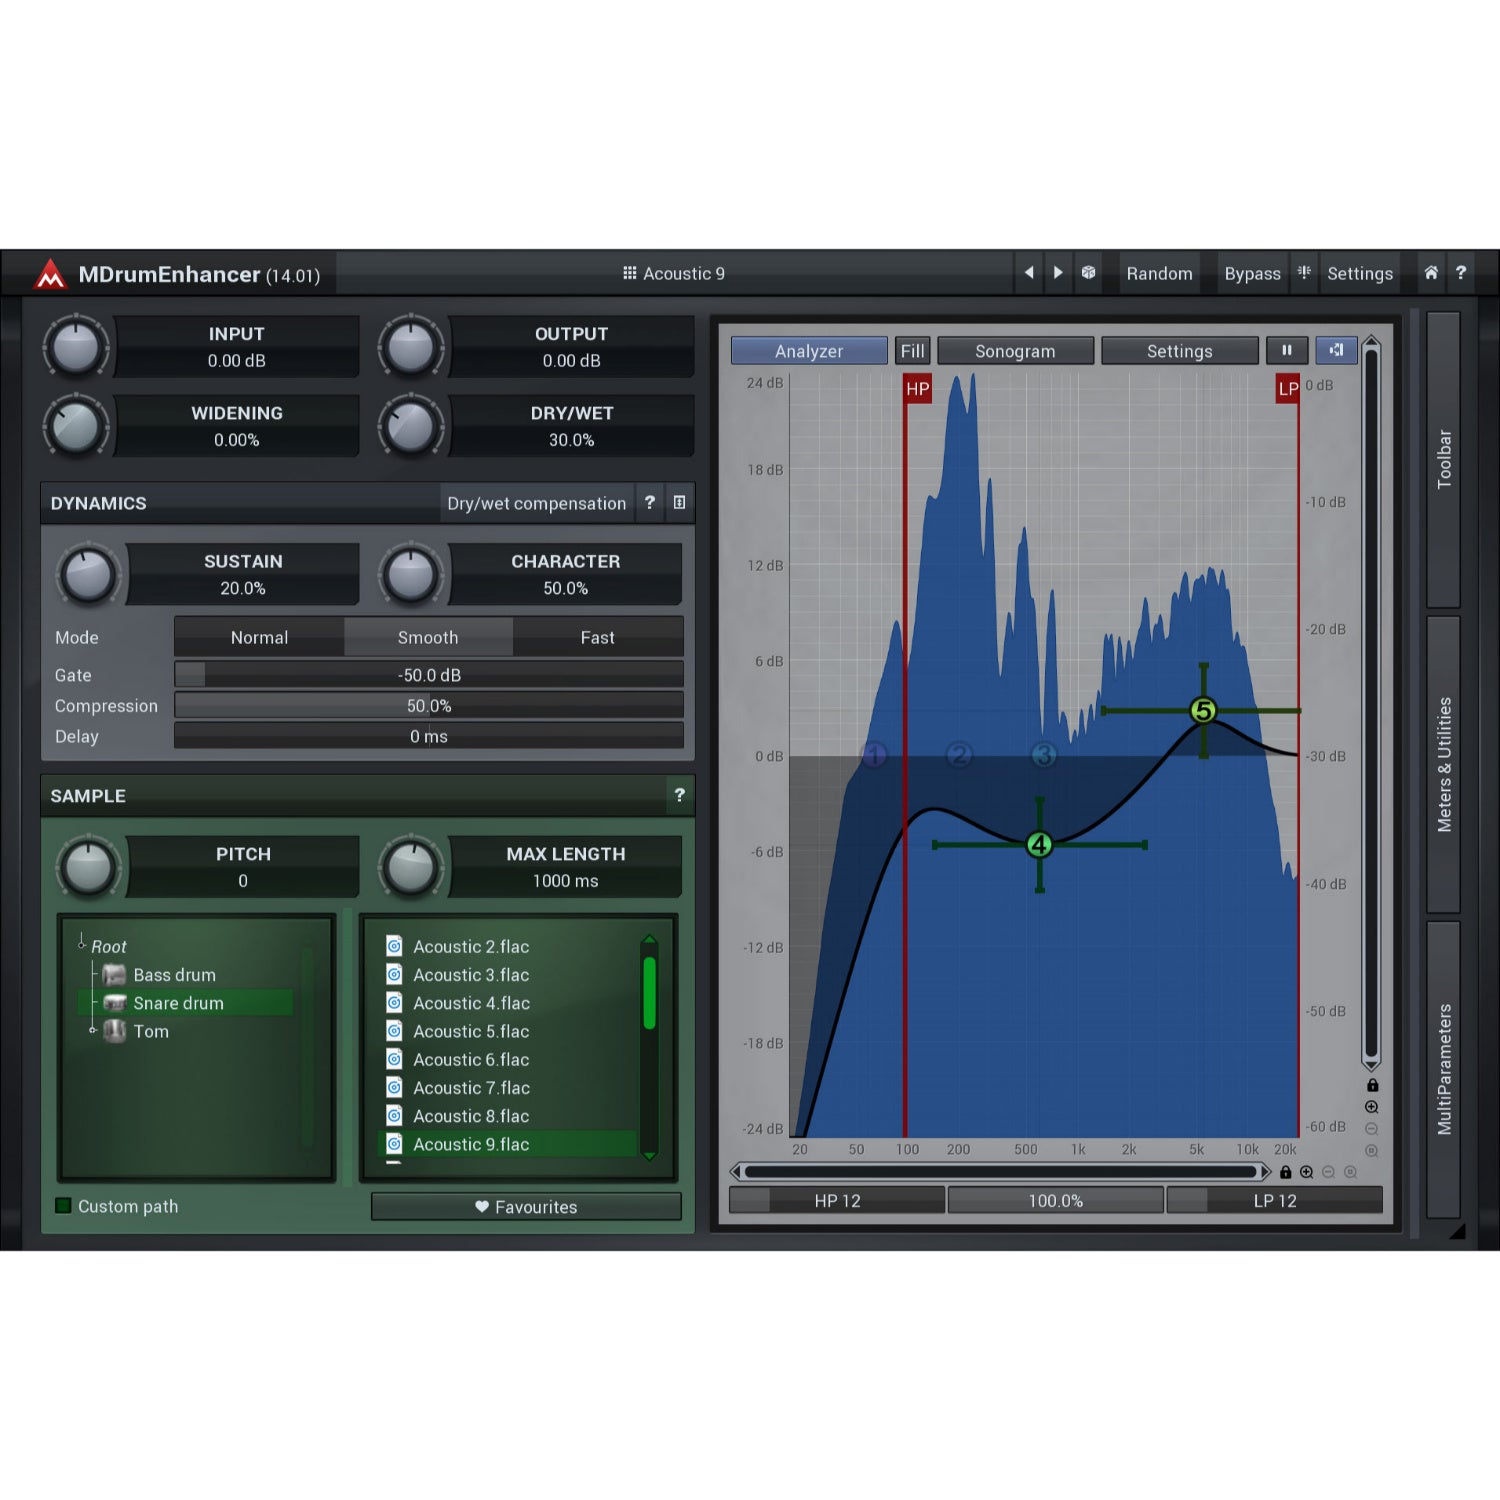The height and width of the screenshot is (1500, 1500).
Task: Zoom in vertically on the graph
Action: [1372, 1107]
